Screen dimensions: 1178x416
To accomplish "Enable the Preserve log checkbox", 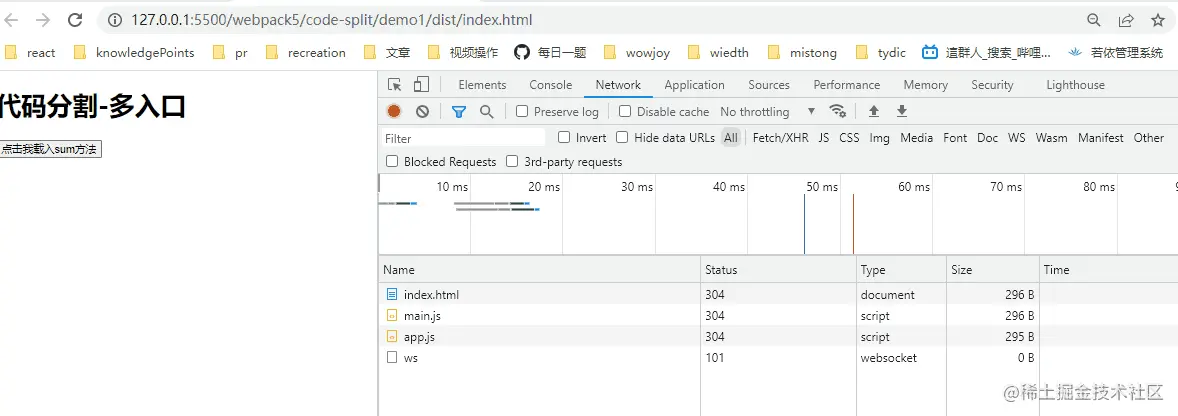I will 522,112.
